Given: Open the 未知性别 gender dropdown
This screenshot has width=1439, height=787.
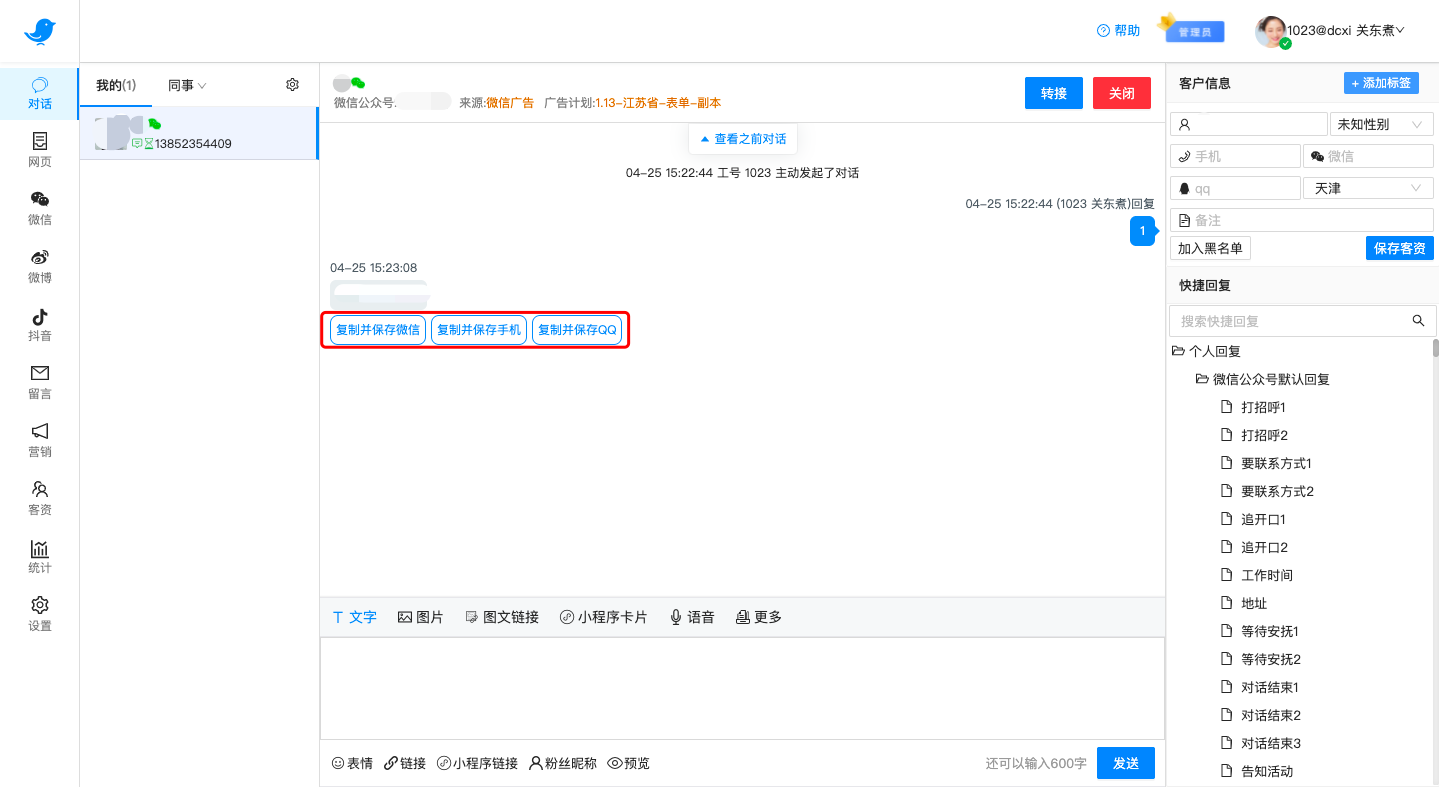Looking at the screenshot, I should coord(1381,123).
